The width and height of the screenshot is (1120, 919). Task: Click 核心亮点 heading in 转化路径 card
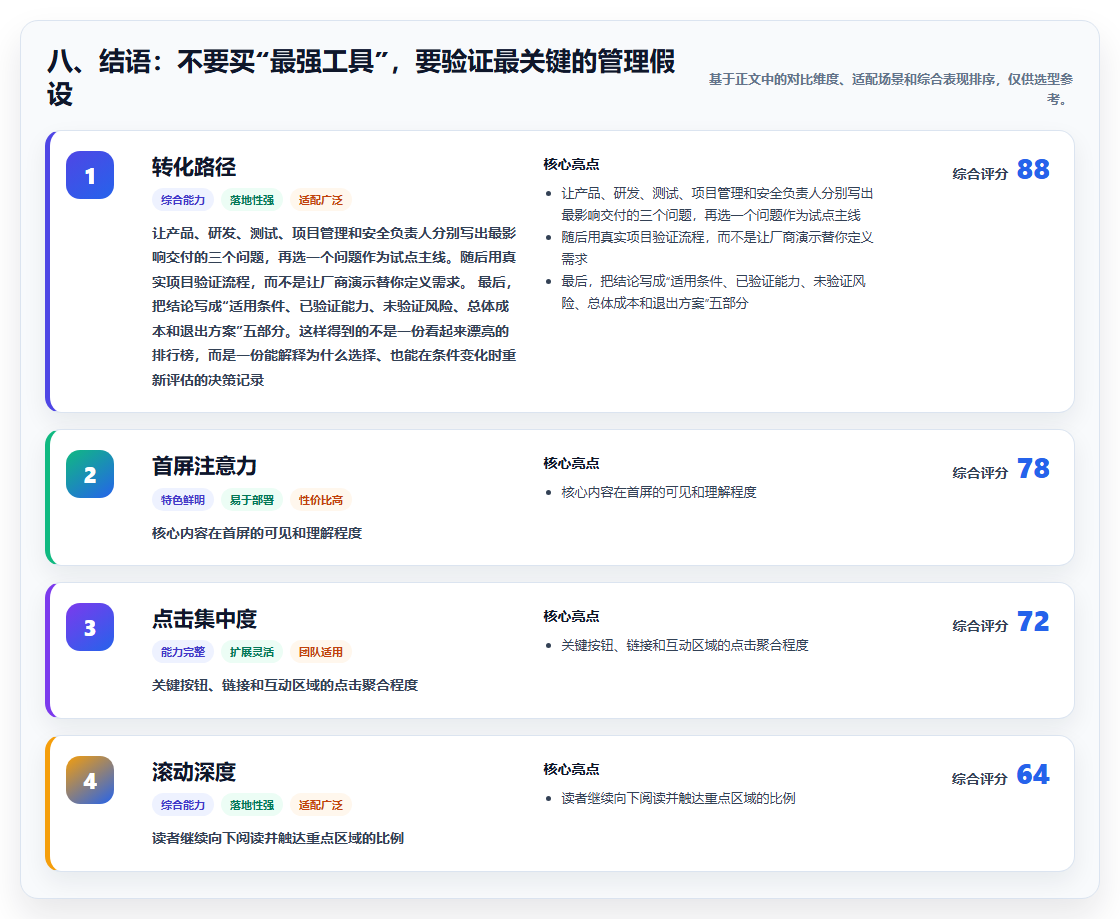571,164
